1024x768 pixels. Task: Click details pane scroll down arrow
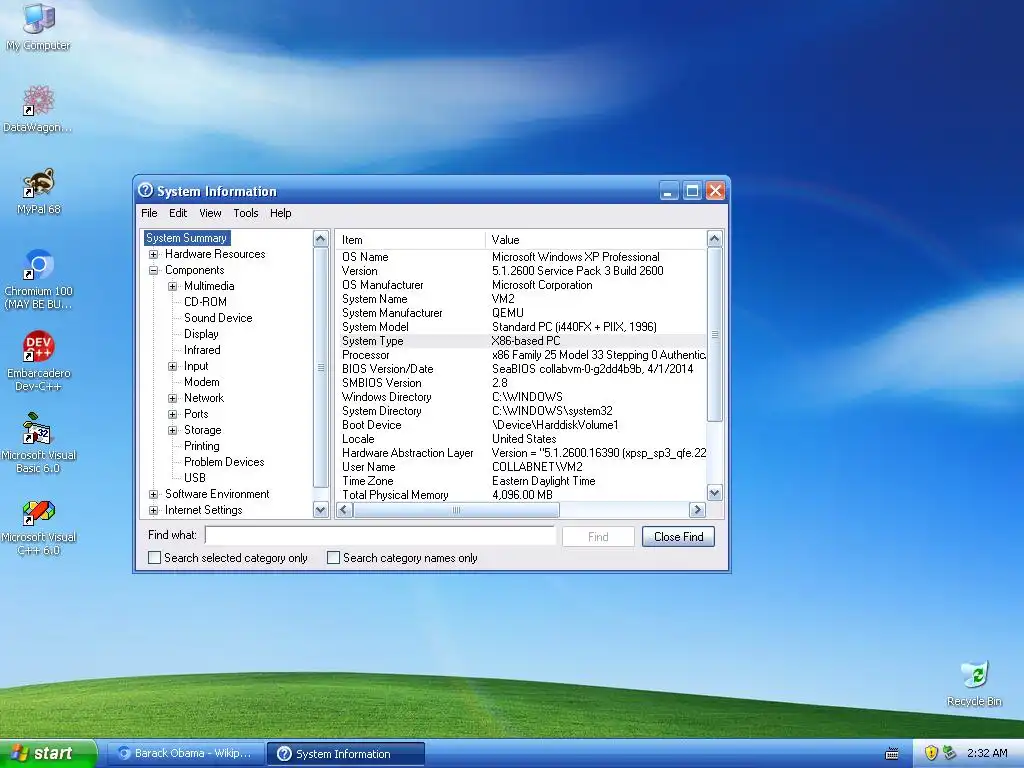714,493
